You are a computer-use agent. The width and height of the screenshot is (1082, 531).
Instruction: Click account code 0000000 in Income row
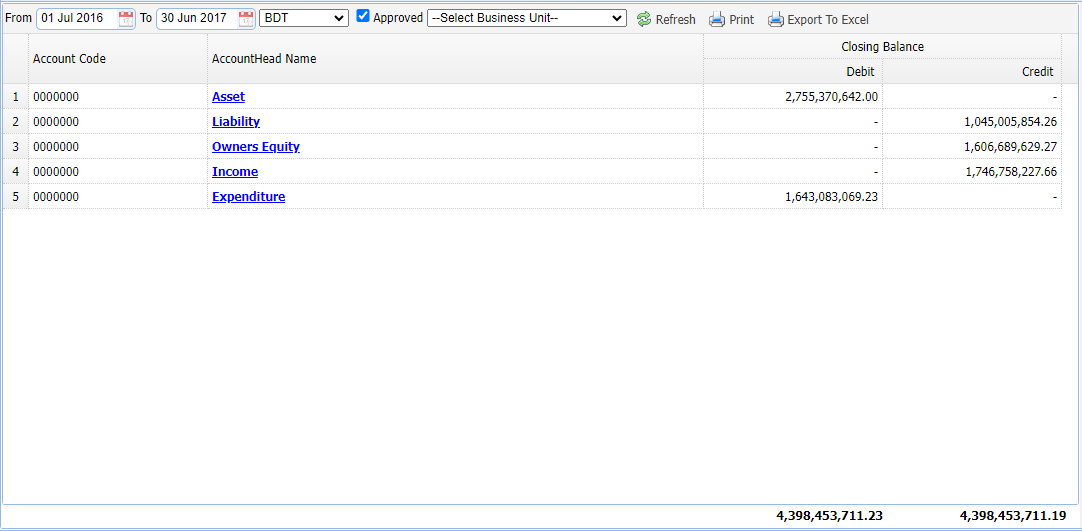click(x=56, y=171)
